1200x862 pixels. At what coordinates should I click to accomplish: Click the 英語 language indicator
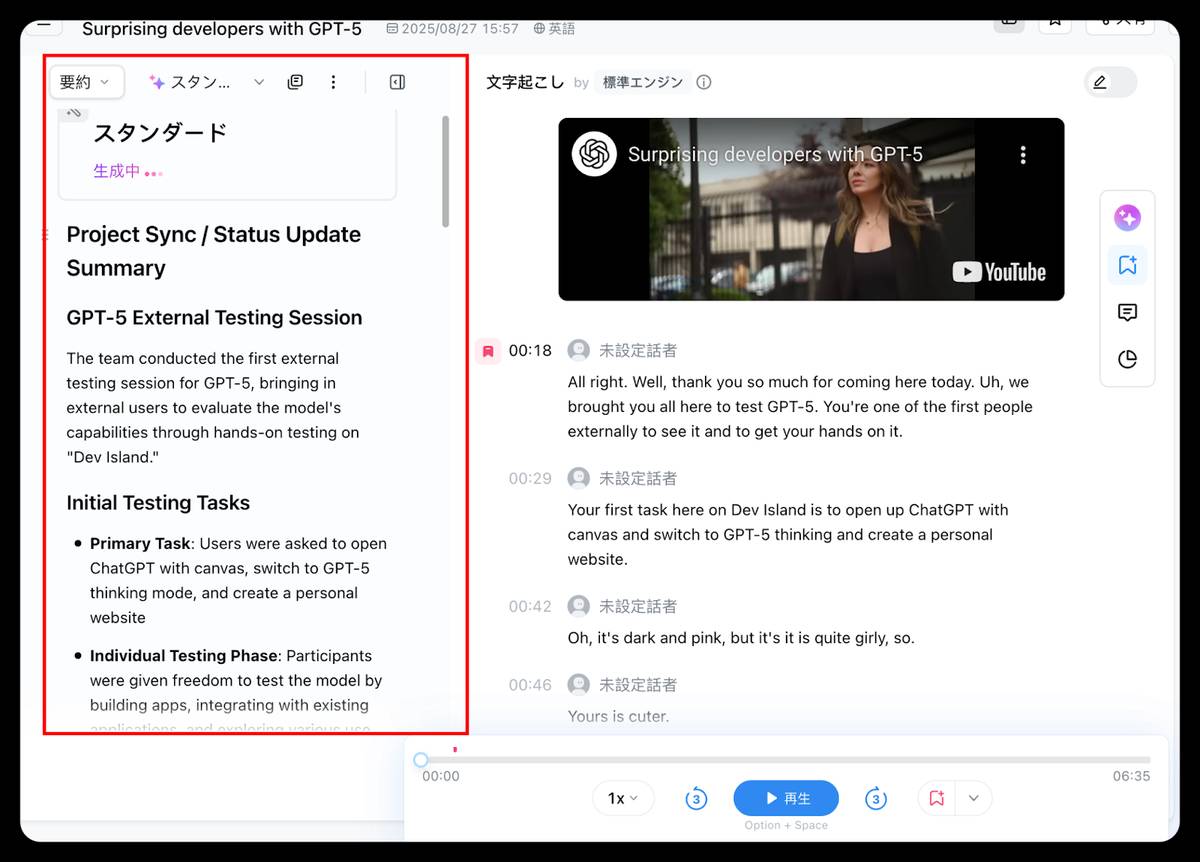tap(554, 29)
